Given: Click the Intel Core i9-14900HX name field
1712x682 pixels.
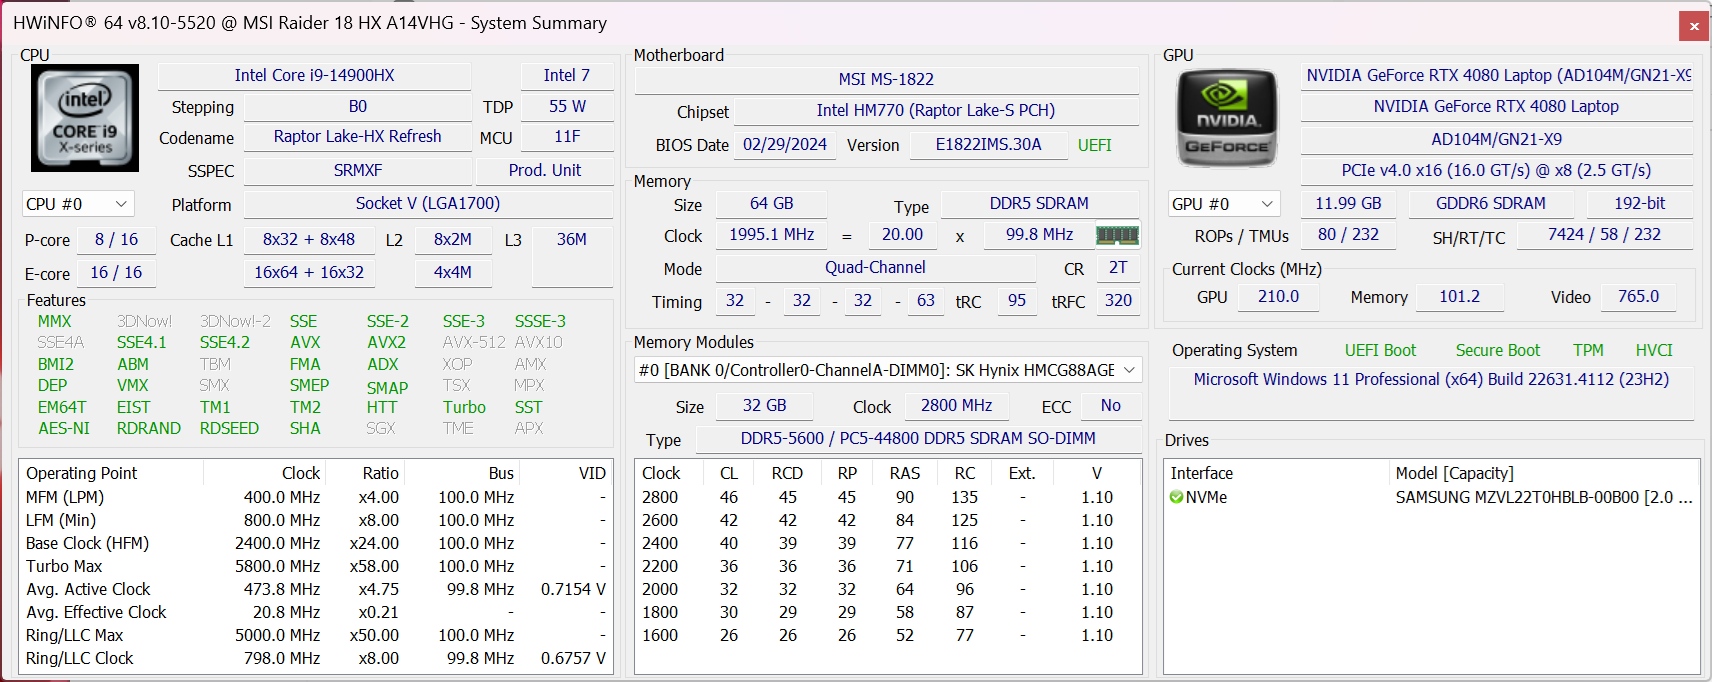Looking at the screenshot, I should (314, 76).
